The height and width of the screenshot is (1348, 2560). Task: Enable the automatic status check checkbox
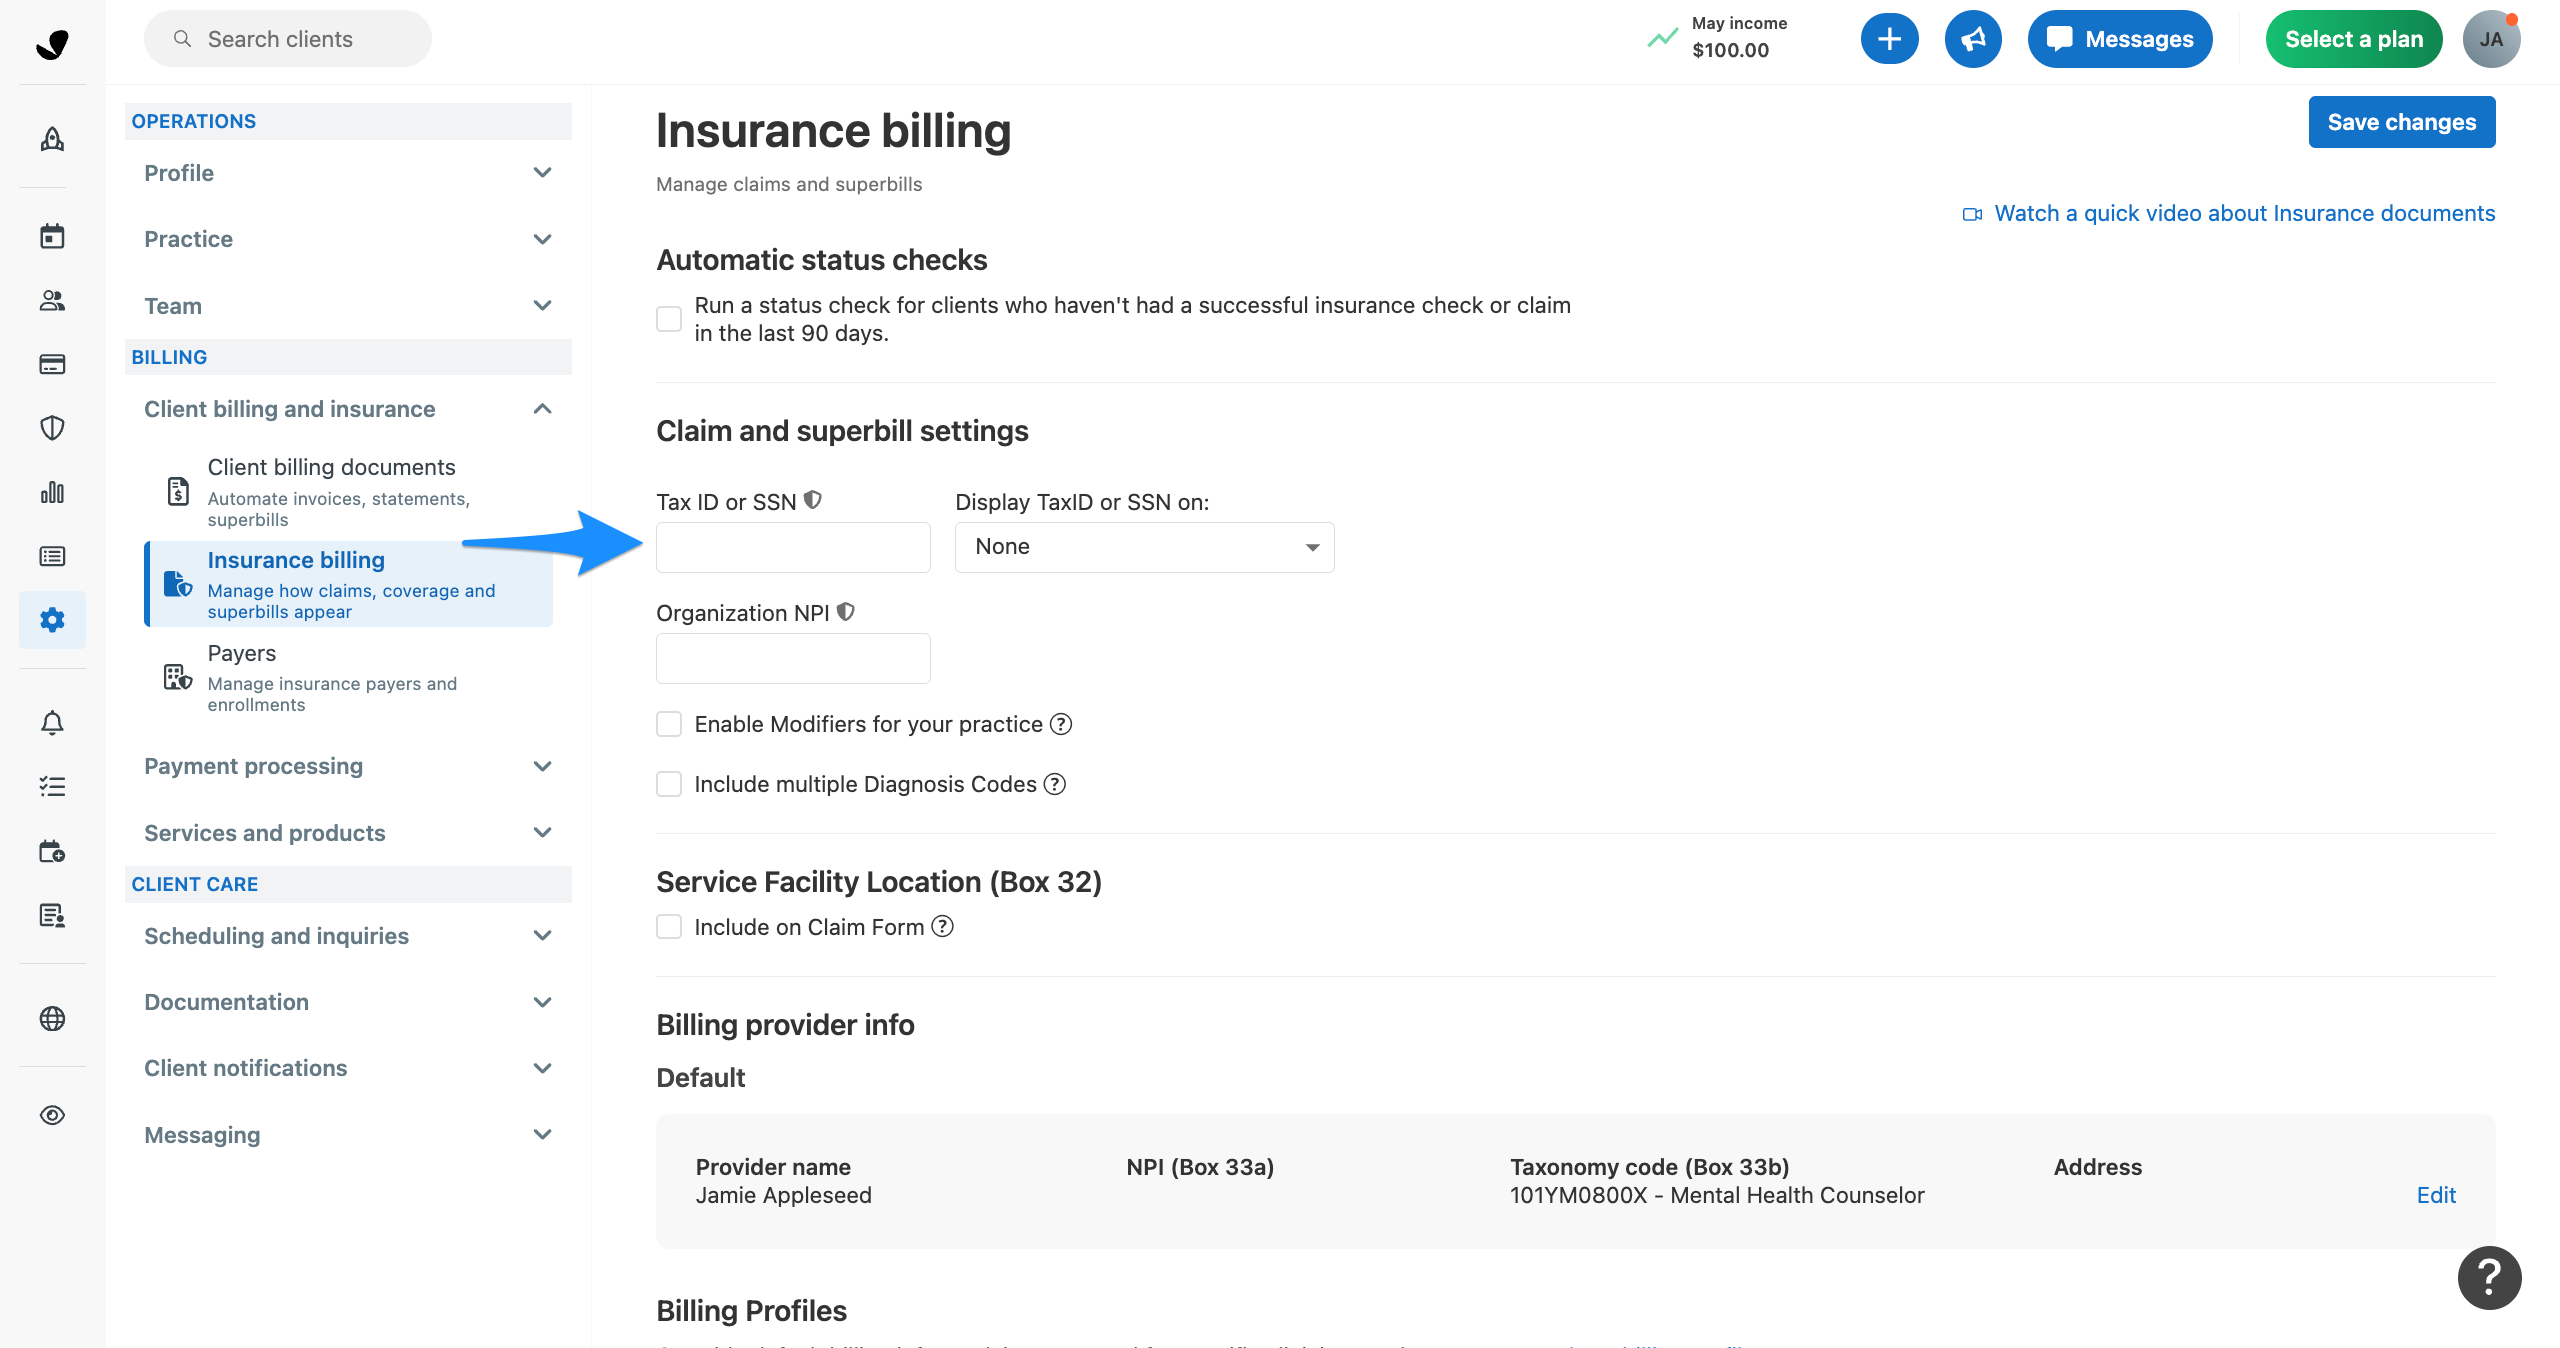coord(669,318)
